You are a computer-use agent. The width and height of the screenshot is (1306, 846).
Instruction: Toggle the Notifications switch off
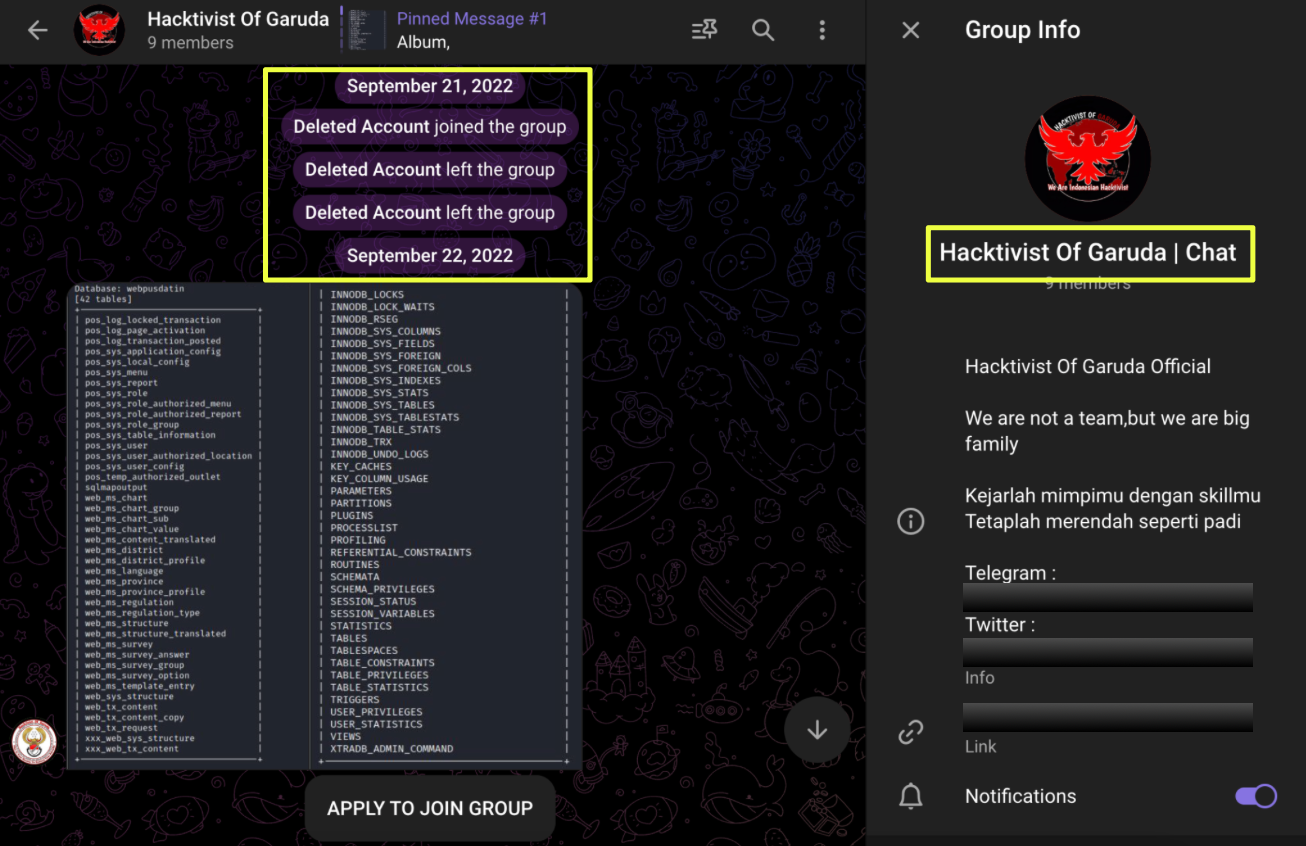1256,796
